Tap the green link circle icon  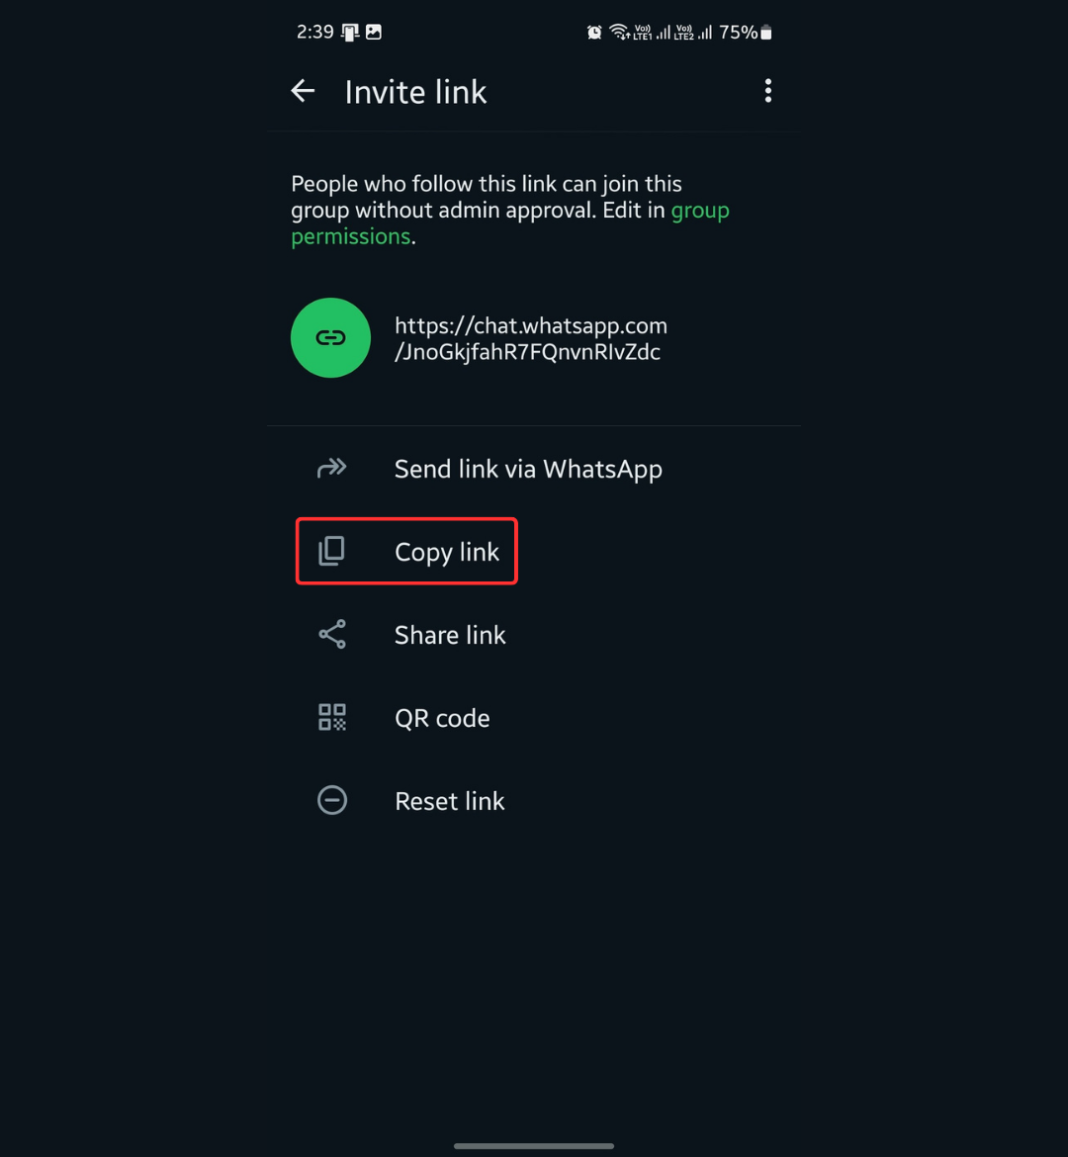pos(331,338)
